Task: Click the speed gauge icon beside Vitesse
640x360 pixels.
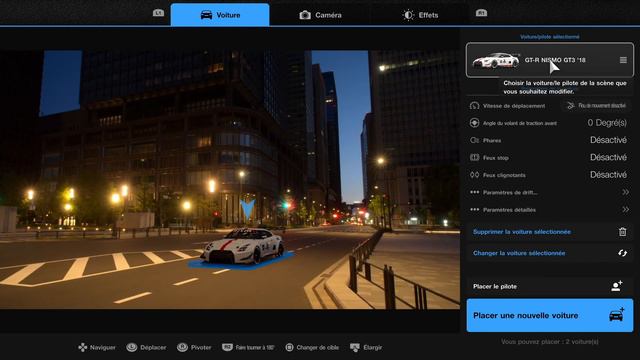Action: (474, 106)
